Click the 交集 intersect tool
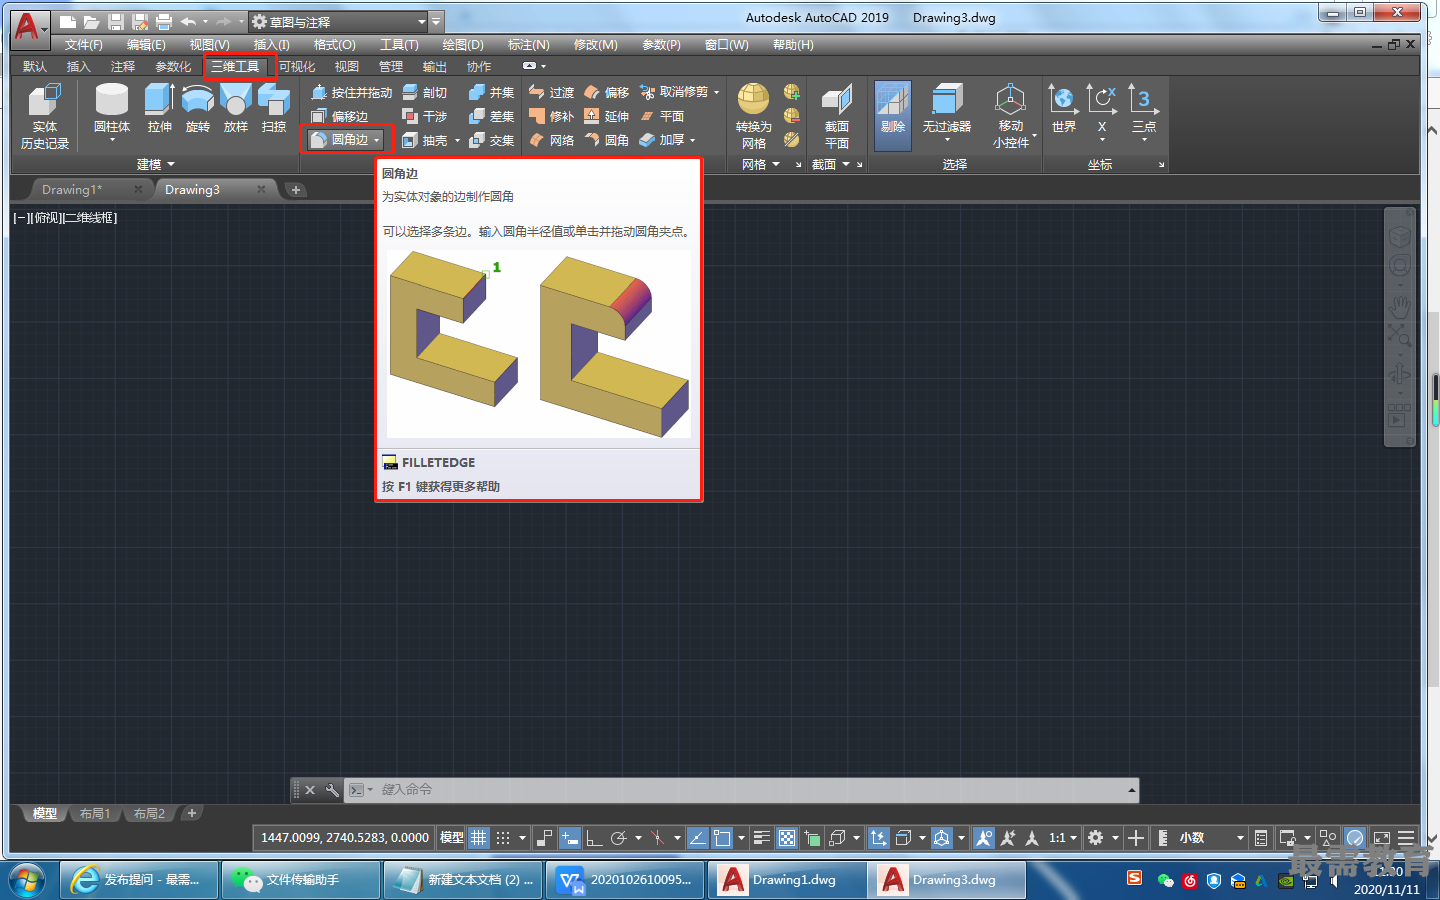This screenshot has height=900, width=1440. click(x=492, y=140)
